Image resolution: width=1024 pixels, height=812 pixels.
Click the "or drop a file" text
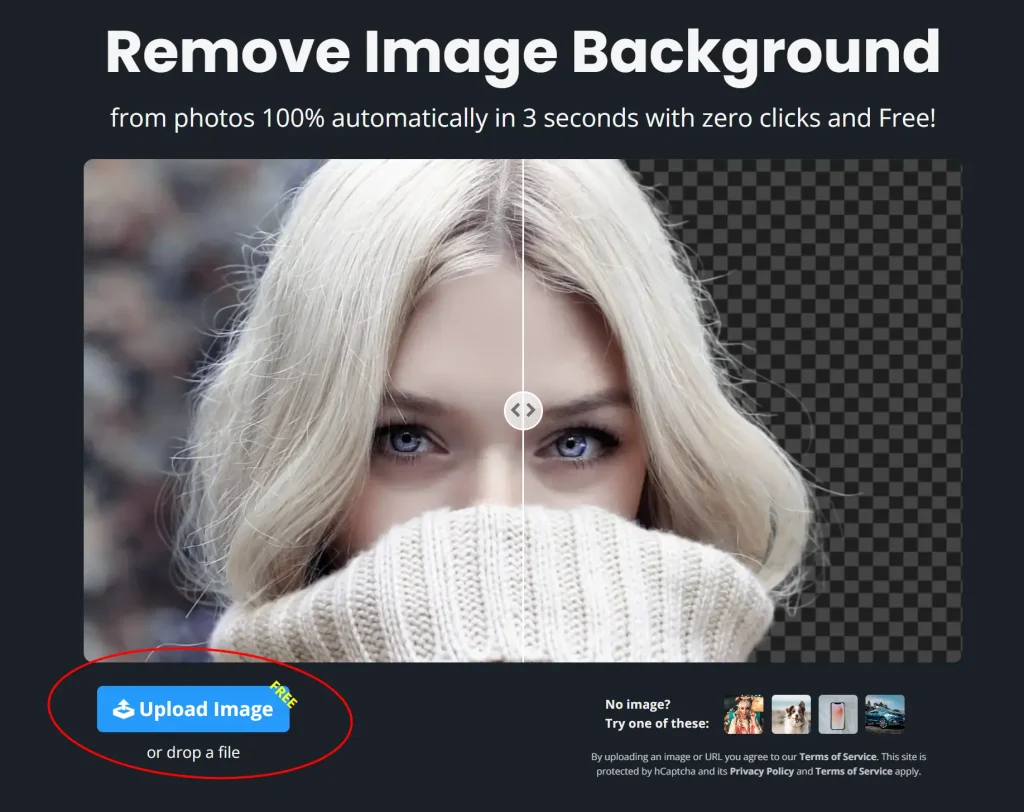point(193,752)
